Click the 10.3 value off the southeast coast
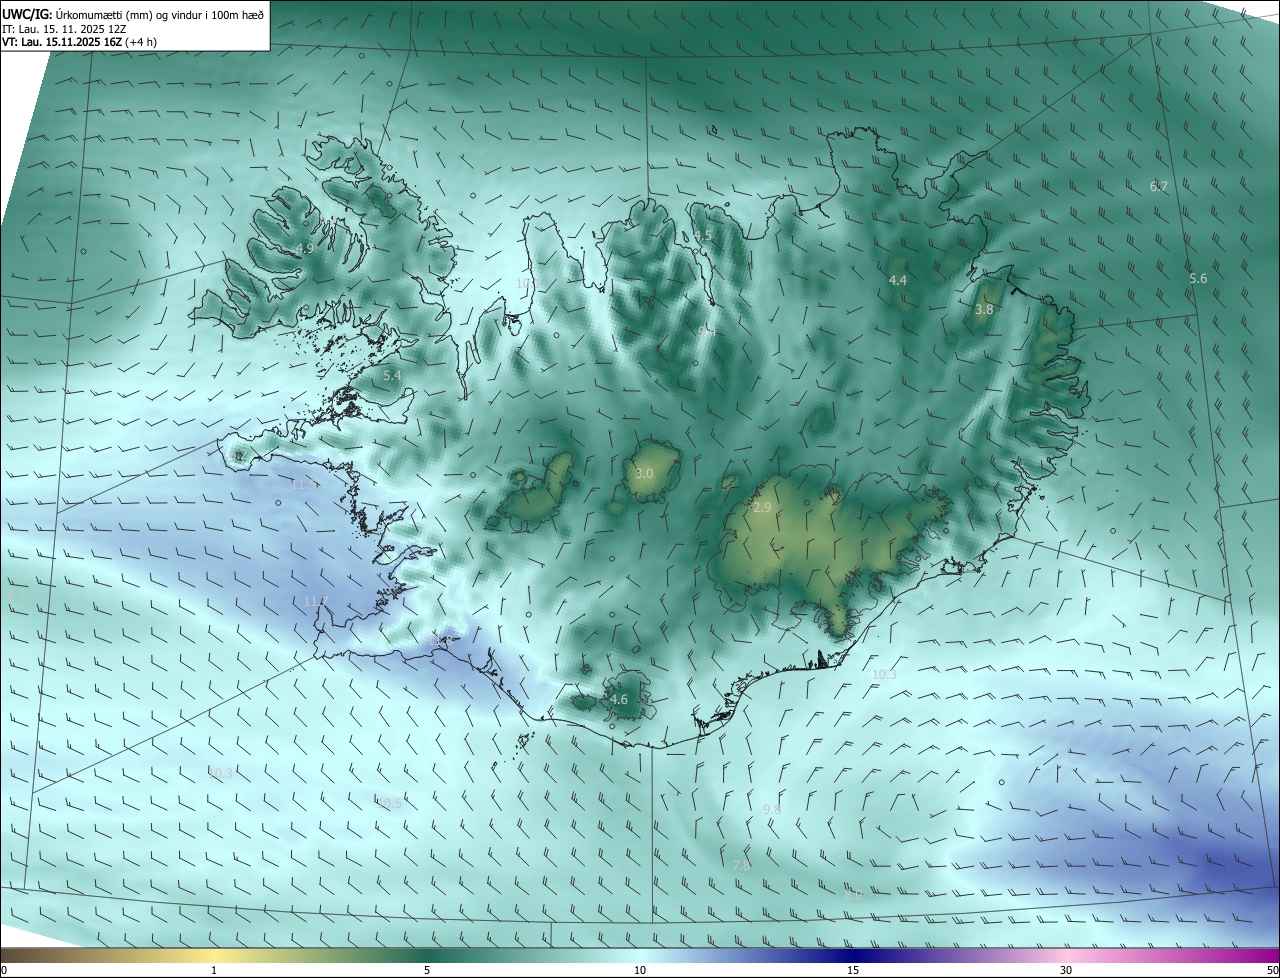The image size is (1280, 978). [x=884, y=674]
